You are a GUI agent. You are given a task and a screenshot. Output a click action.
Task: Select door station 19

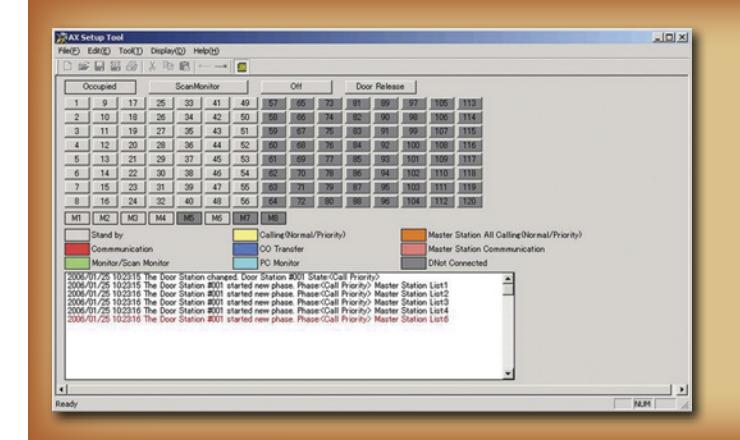point(133,131)
